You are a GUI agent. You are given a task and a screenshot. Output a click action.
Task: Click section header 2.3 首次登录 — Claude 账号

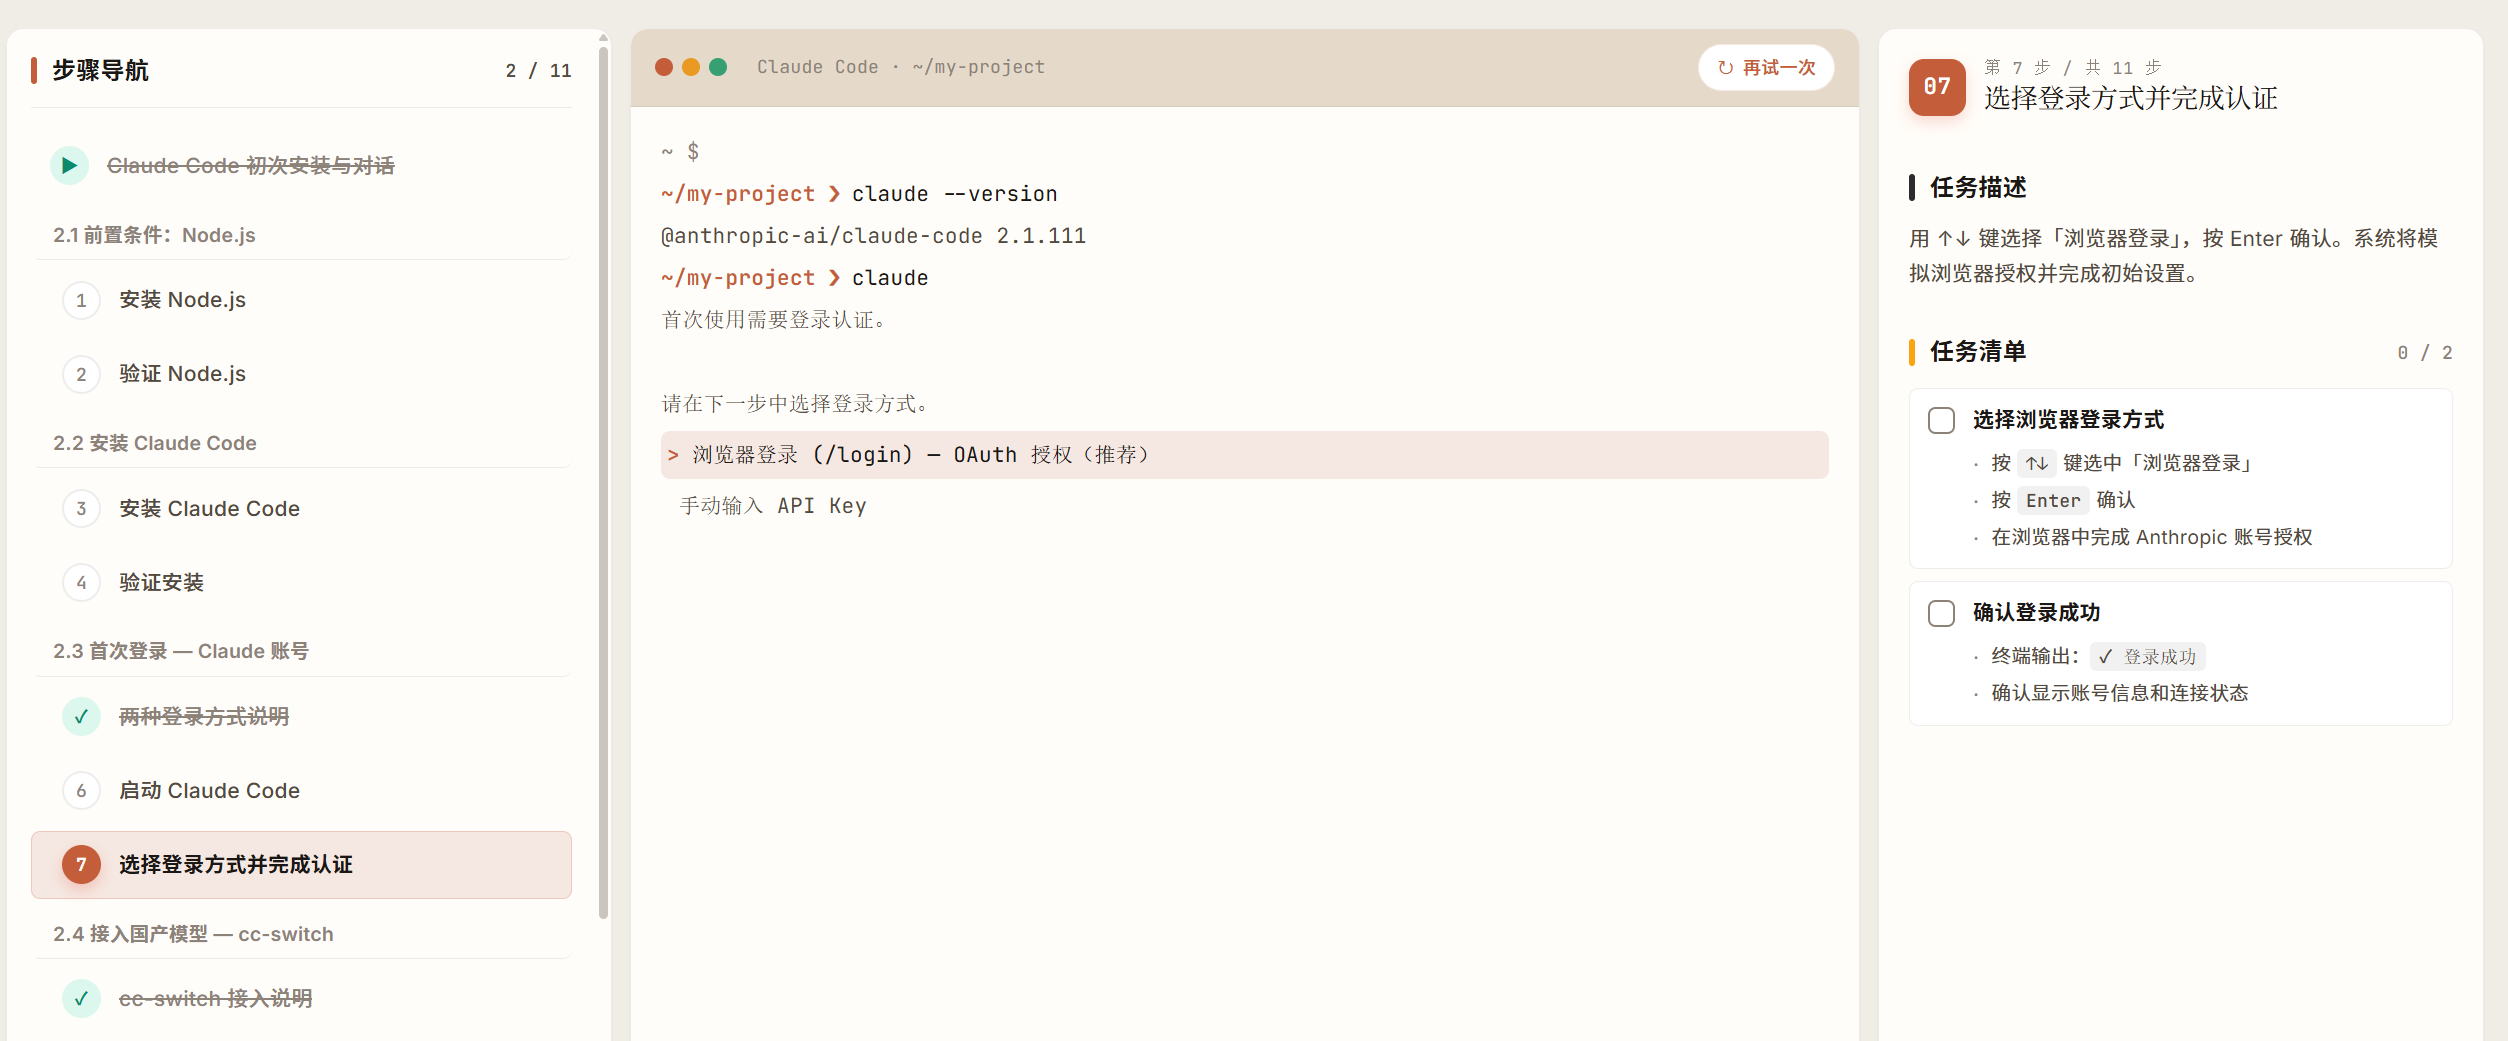click(181, 651)
